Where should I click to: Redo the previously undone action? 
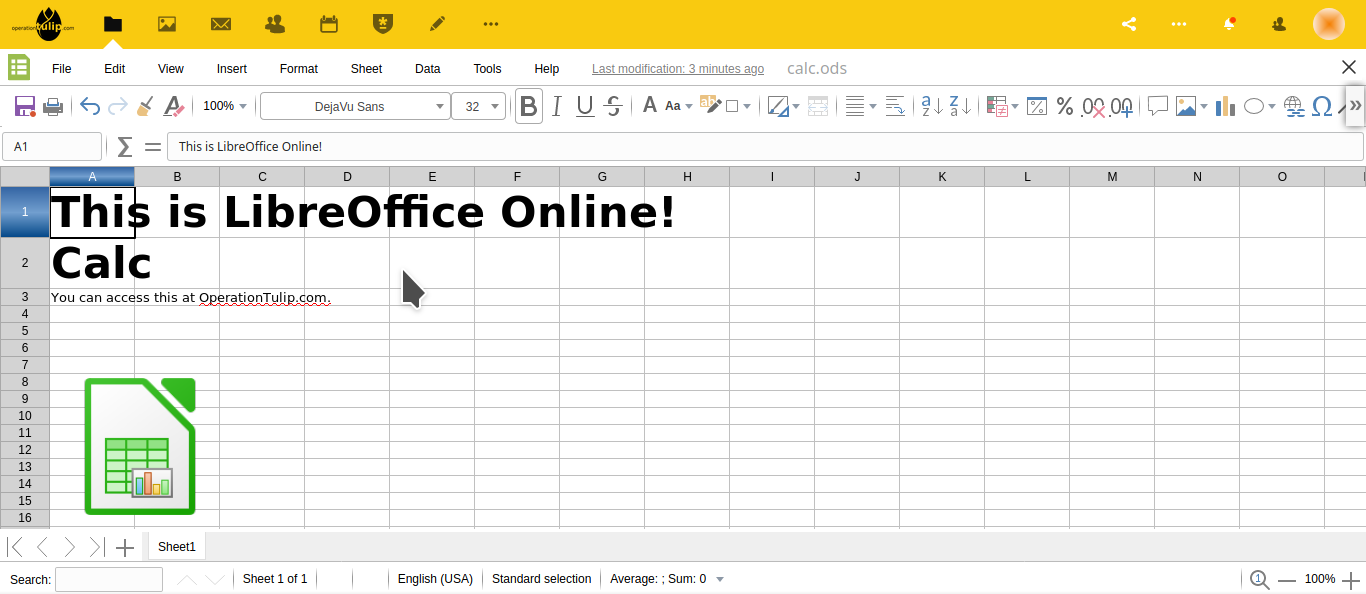click(x=117, y=106)
